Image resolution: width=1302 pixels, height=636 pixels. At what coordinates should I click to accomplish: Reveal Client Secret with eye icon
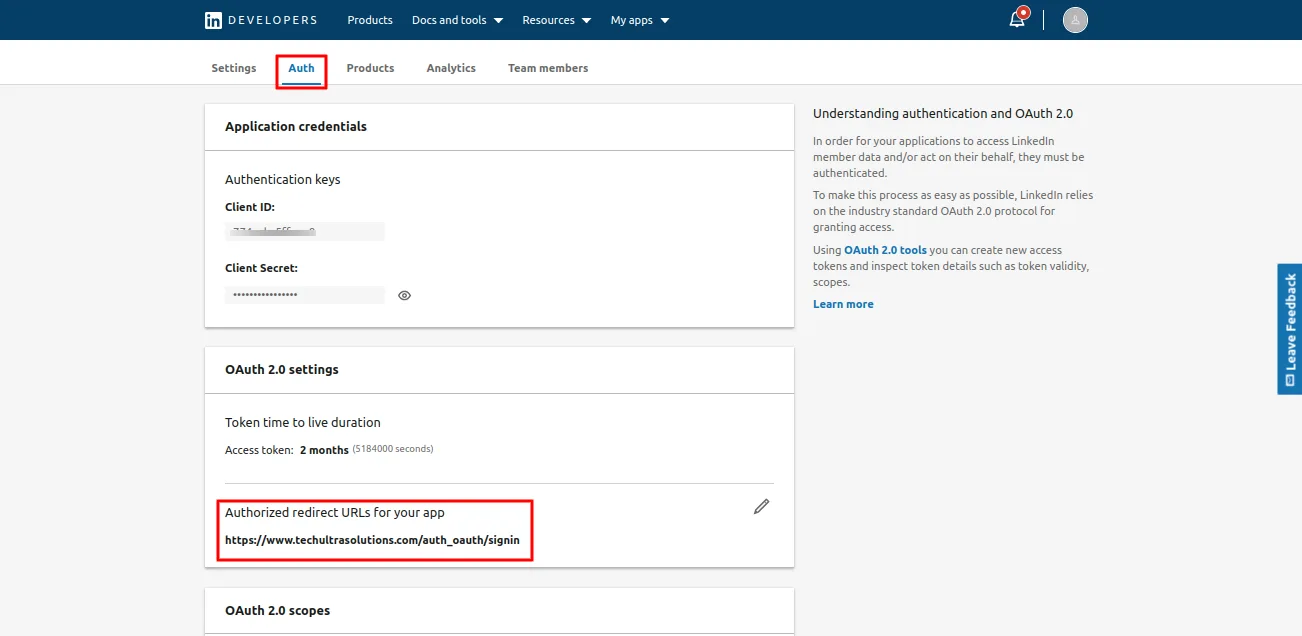[x=404, y=295]
